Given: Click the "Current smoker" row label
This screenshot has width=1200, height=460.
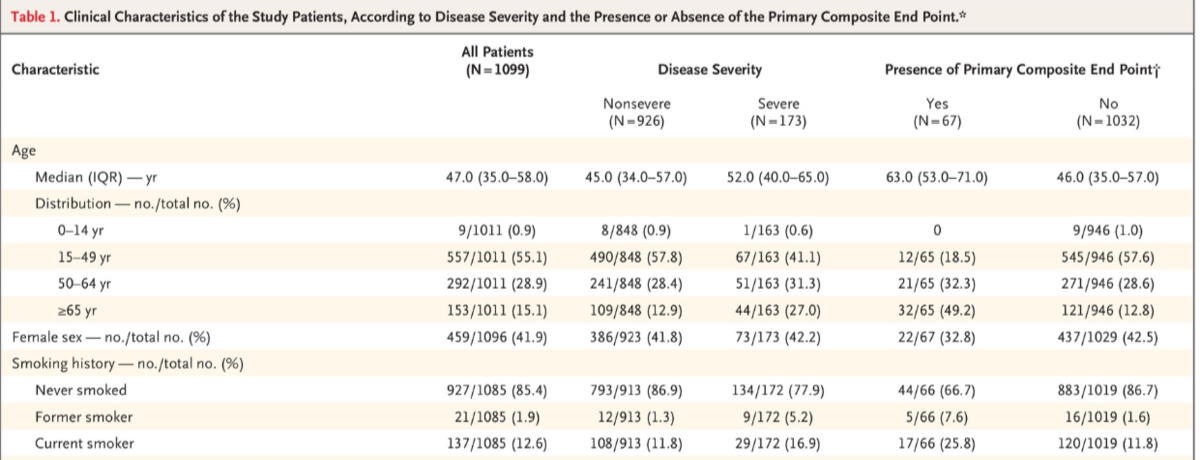Looking at the screenshot, I should [x=87, y=443].
